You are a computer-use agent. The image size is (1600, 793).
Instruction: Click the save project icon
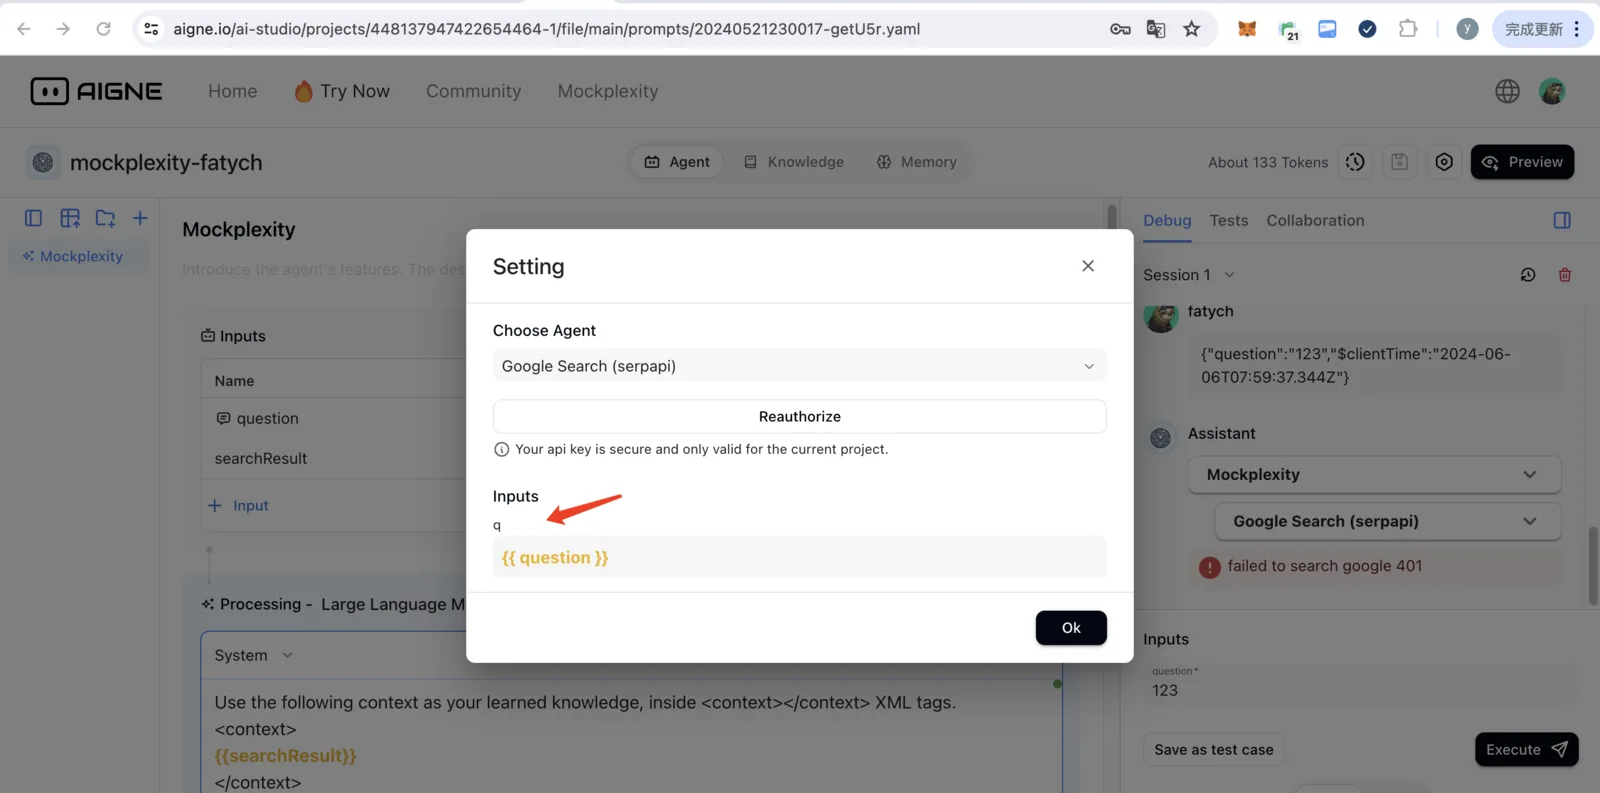tap(1400, 162)
